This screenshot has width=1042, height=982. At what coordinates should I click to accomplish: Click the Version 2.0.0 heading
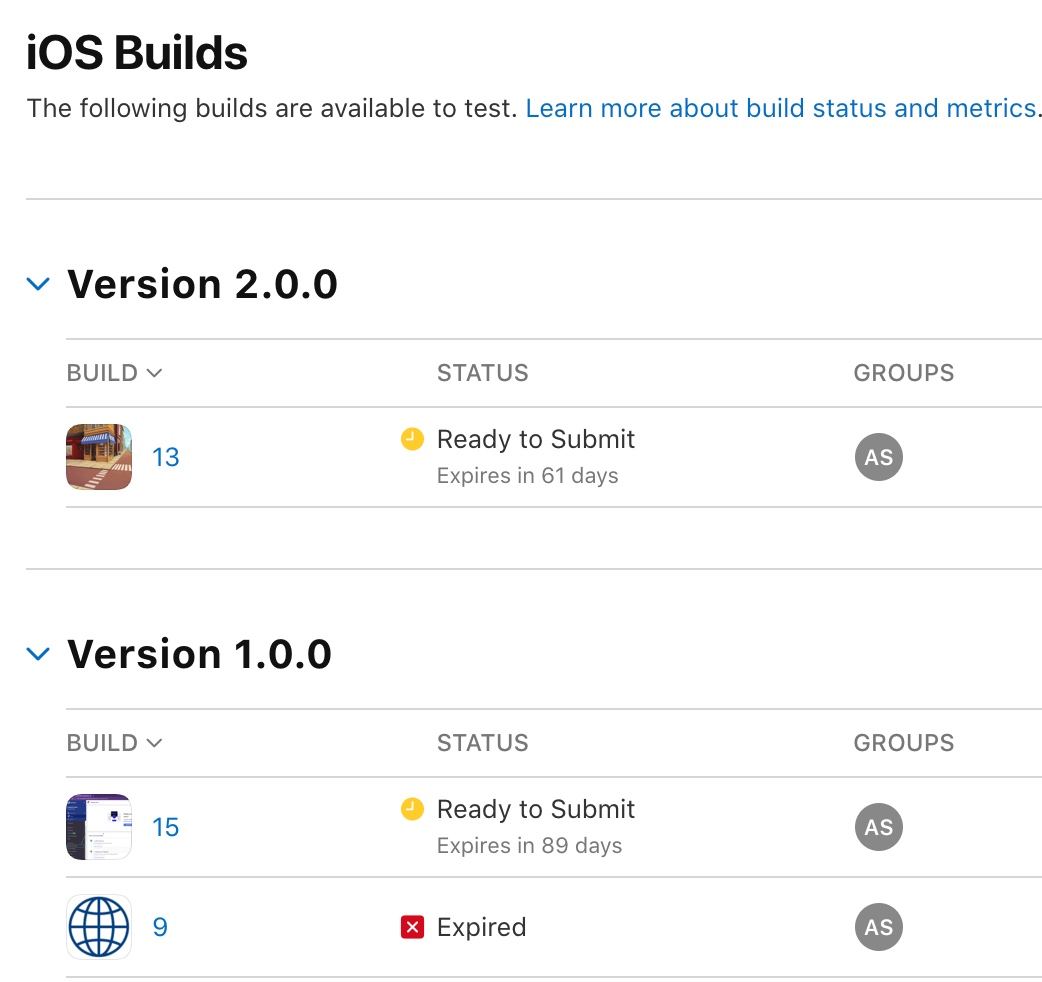pyautogui.click(x=203, y=284)
